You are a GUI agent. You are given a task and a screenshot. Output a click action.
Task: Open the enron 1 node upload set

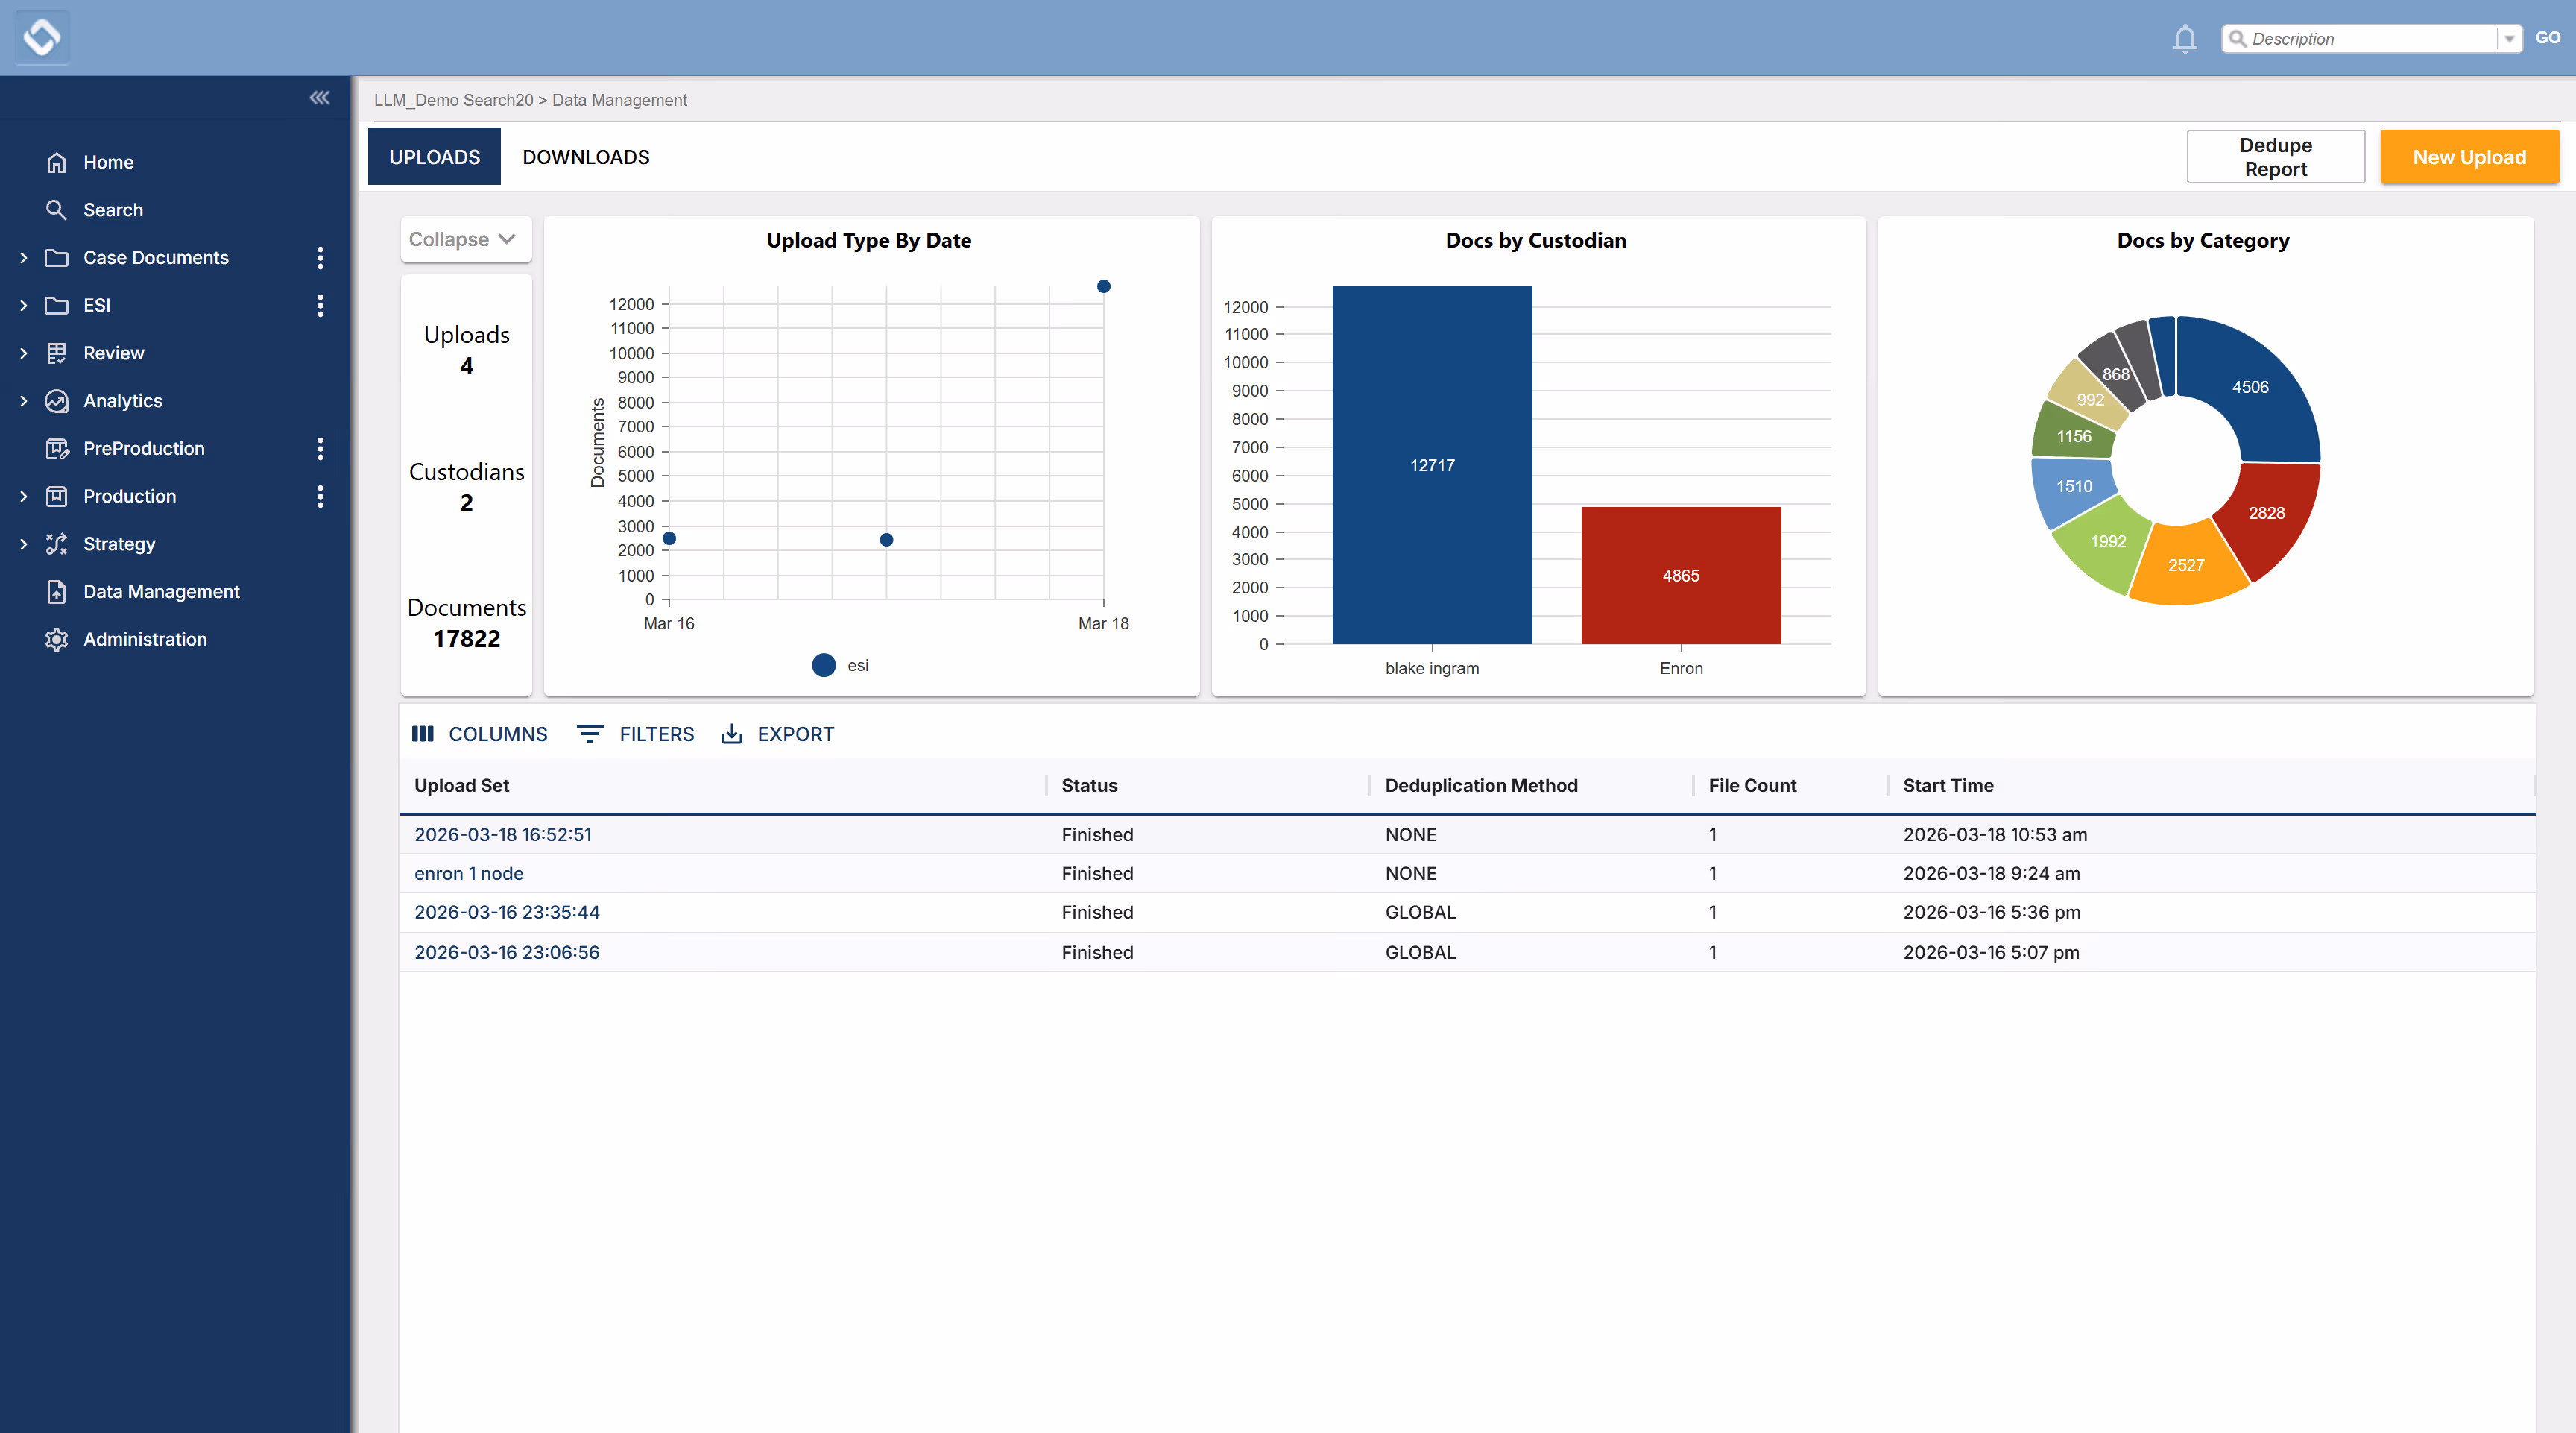click(x=469, y=873)
